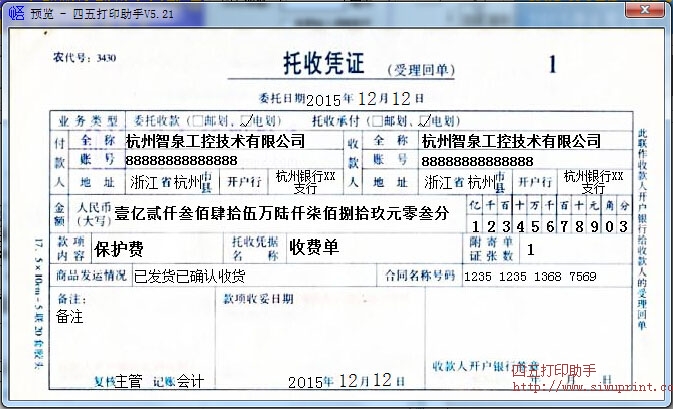Toggle the checked 电划 box under 委托收款

pyautogui.click(x=246, y=121)
